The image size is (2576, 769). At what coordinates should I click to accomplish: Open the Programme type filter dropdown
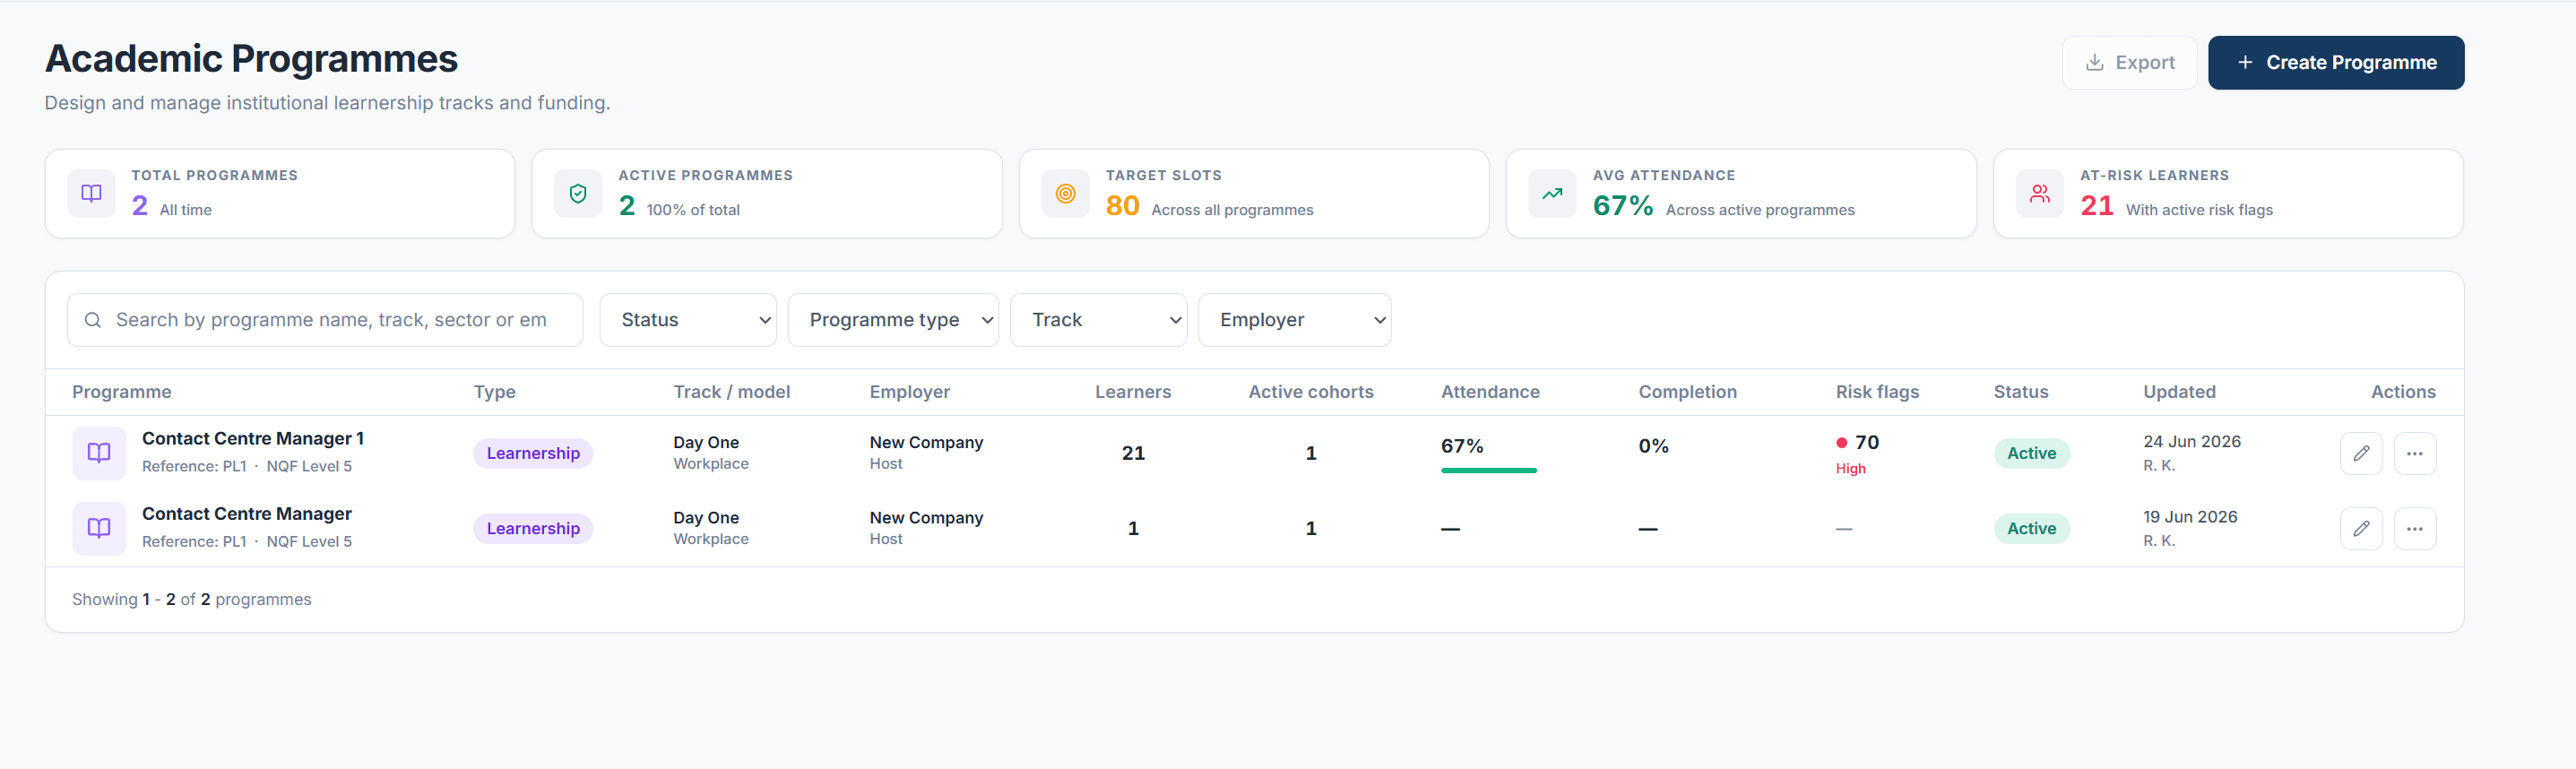893,320
